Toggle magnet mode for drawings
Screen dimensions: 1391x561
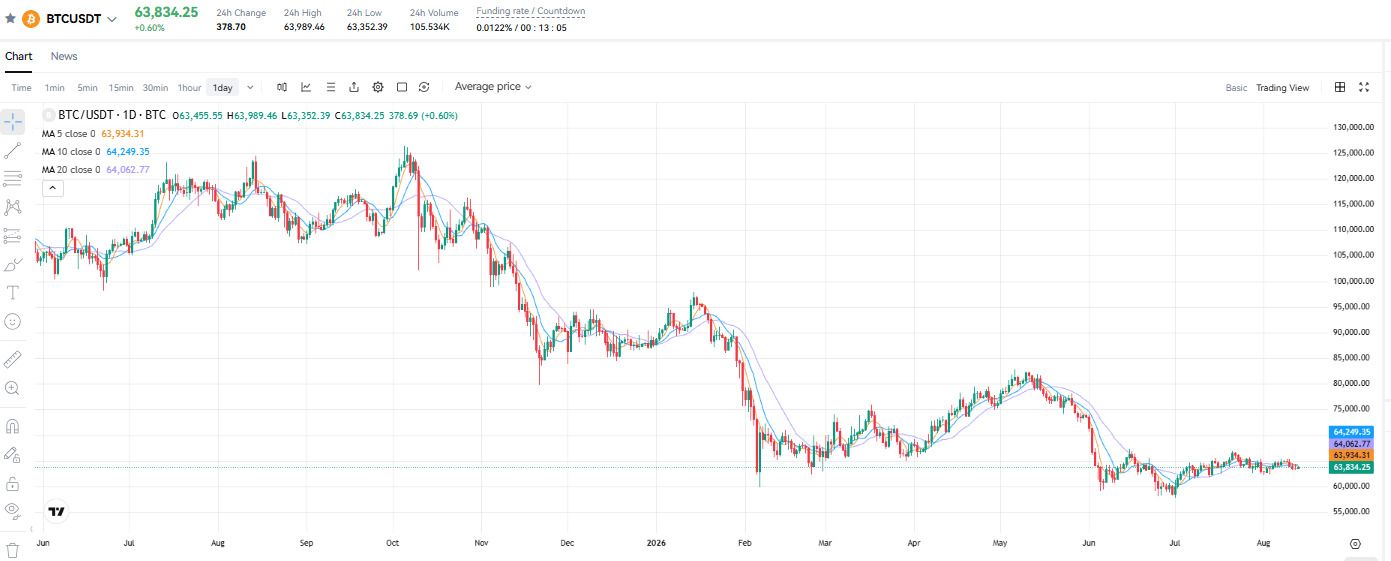click(x=13, y=426)
